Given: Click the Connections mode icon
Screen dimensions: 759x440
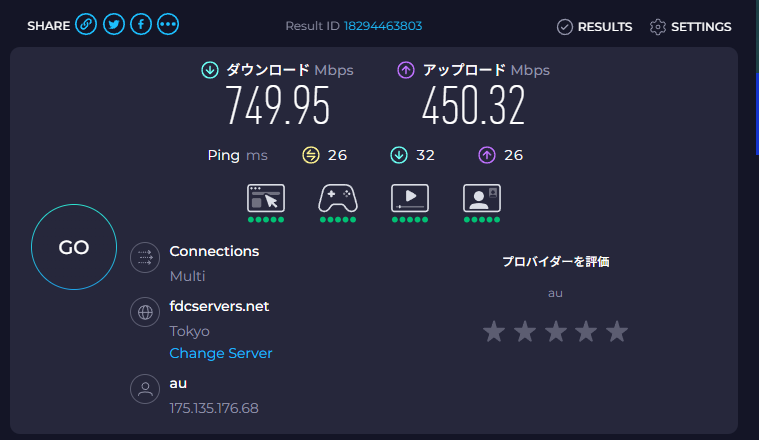Looking at the screenshot, I should click(146, 258).
